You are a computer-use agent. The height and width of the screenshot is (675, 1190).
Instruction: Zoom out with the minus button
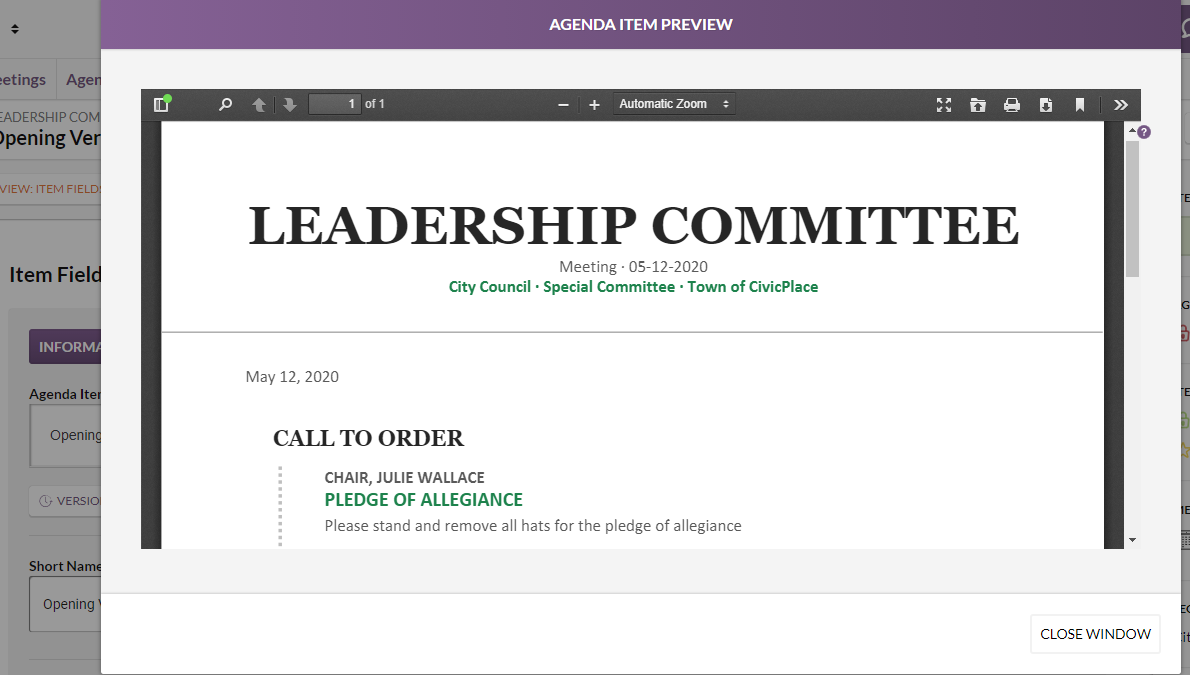(x=563, y=105)
